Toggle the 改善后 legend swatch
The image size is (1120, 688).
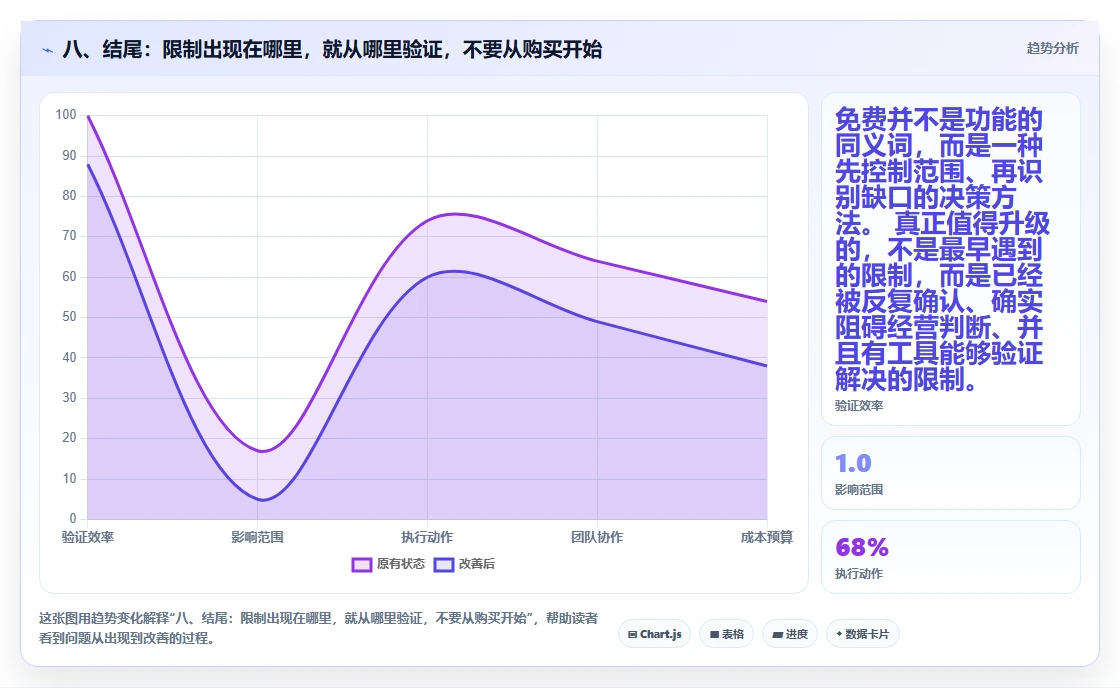444,564
